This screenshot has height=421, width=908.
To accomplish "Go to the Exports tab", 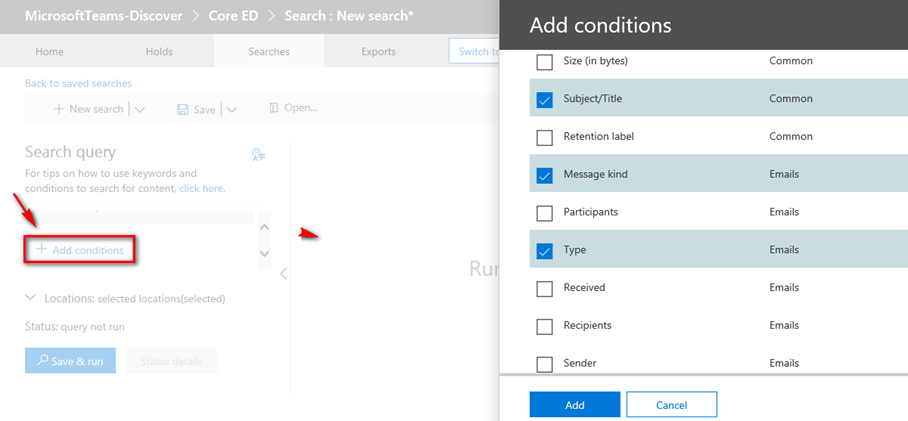I will pos(378,52).
